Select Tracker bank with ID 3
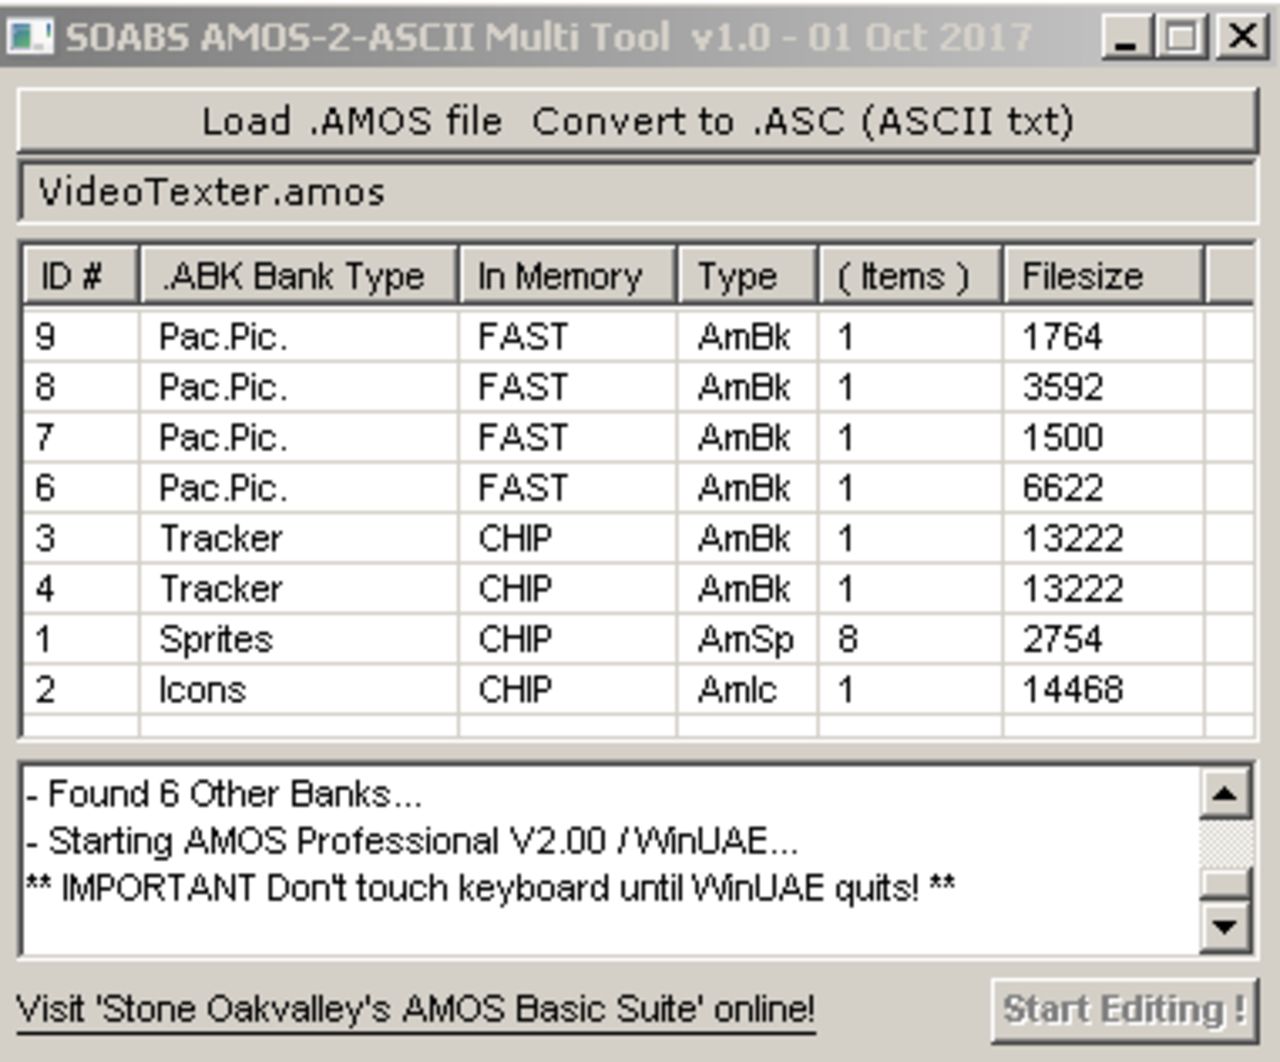The height and width of the screenshot is (1062, 1280). point(220,539)
